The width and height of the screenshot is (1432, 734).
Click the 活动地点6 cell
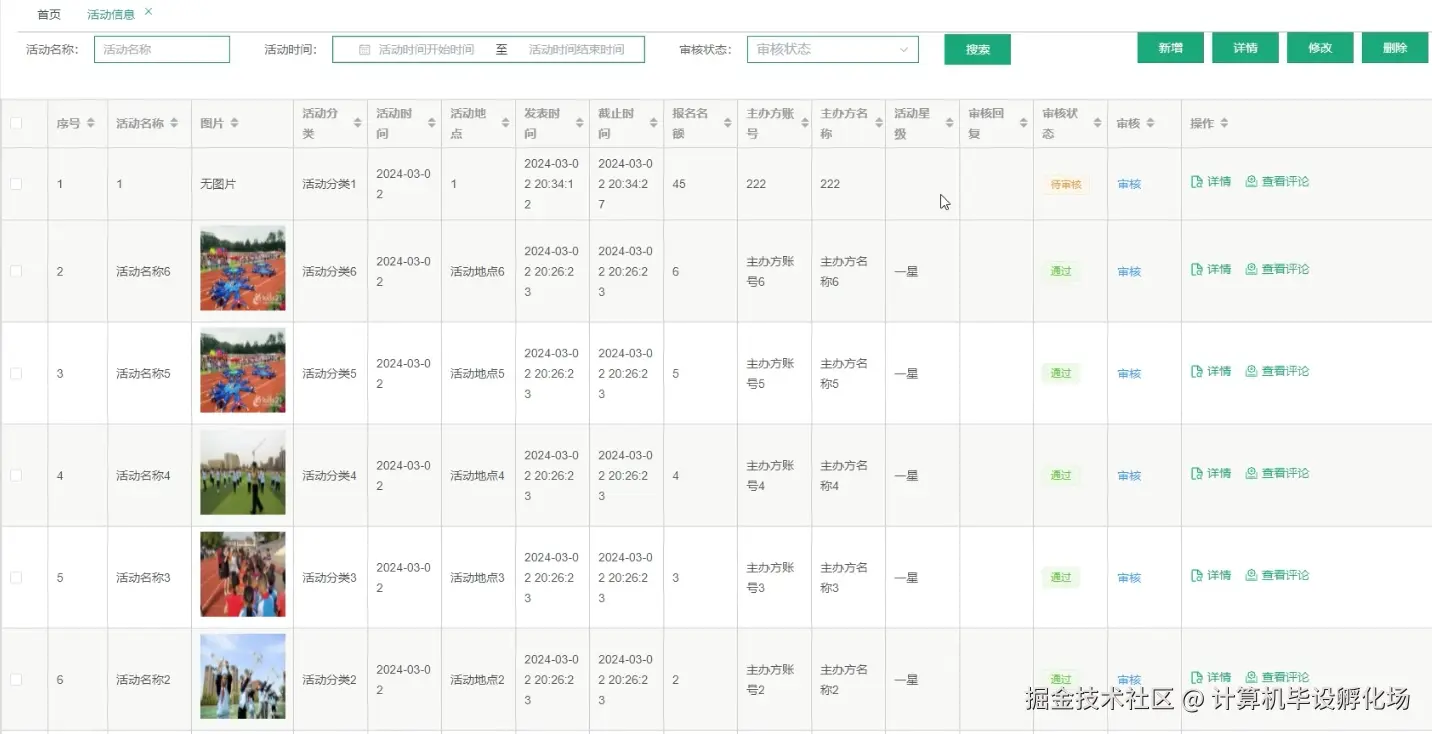[x=477, y=271]
